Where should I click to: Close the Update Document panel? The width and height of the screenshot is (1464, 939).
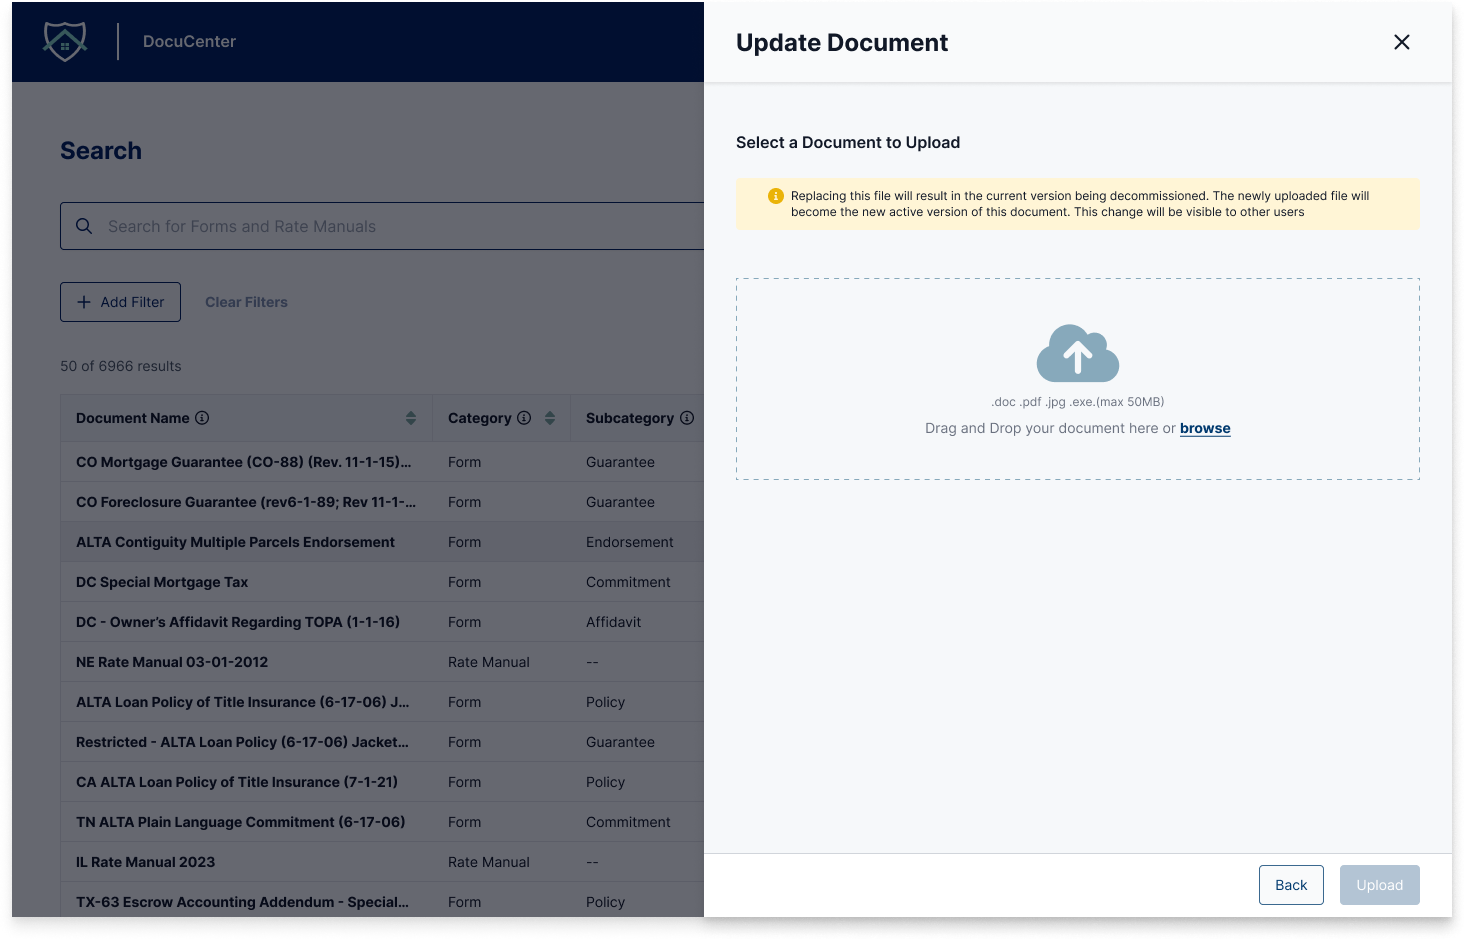click(x=1402, y=42)
